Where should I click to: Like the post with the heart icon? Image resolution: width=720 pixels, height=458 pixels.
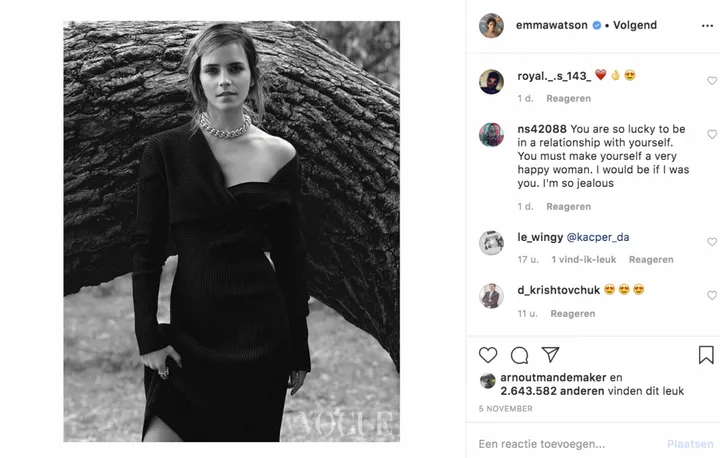488,355
